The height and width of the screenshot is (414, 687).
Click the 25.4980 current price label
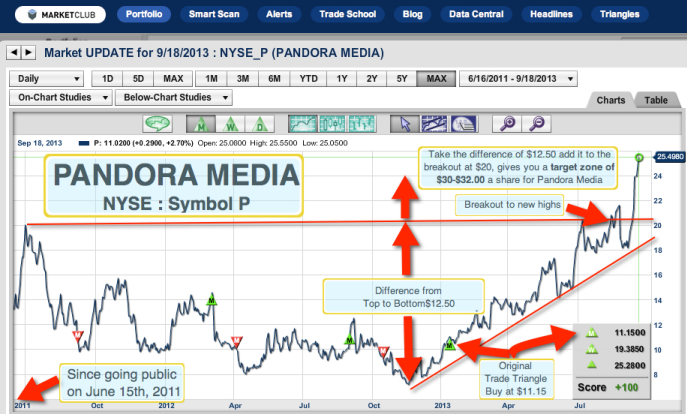670,157
